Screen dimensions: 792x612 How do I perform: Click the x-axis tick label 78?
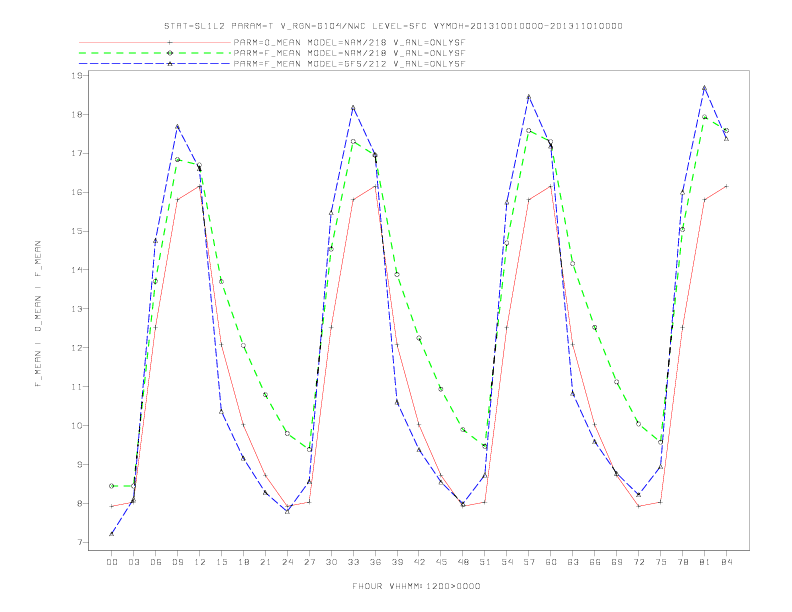tap(683, 562)
